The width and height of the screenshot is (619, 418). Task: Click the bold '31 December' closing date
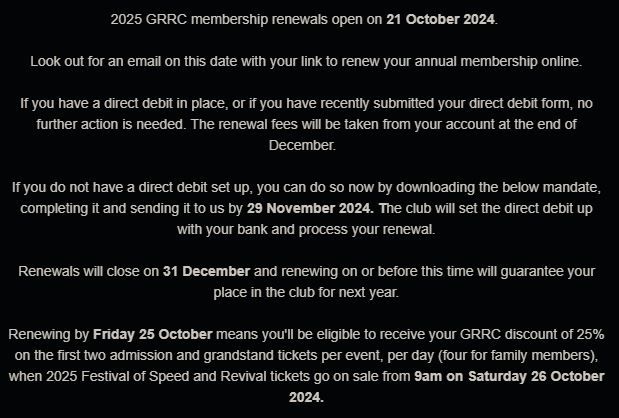coord(204,271)
